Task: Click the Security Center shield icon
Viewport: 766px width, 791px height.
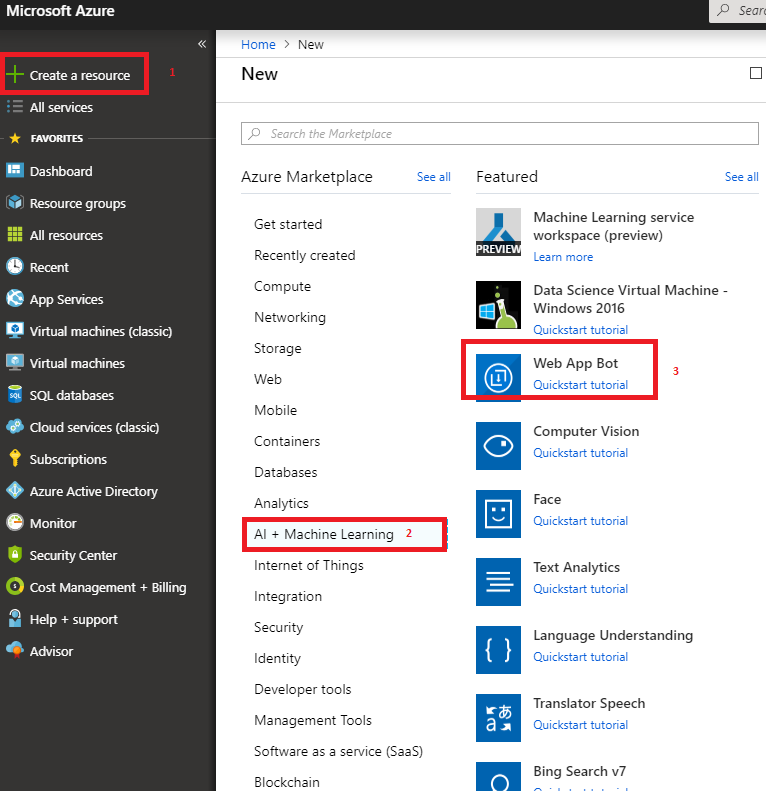Action: pyautogui.click(x=15, y=554)
